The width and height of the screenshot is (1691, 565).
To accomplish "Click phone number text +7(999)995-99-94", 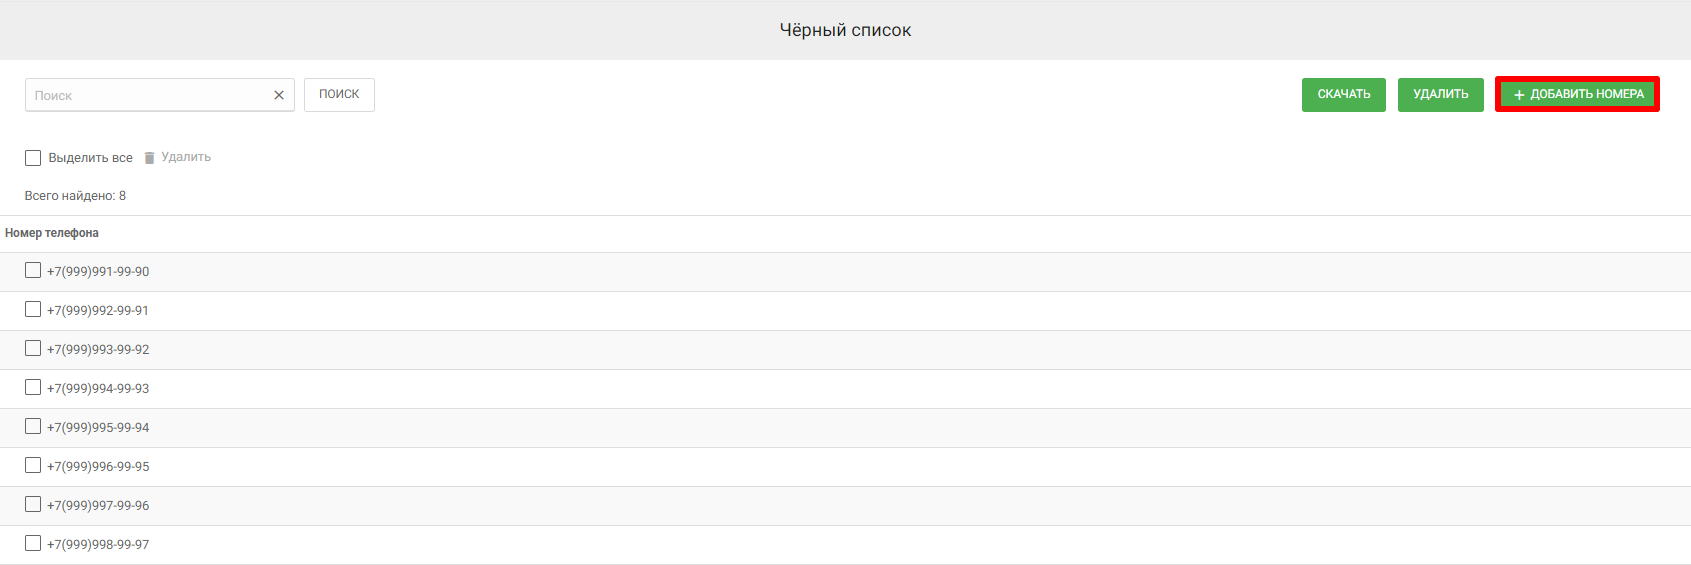I will point(98,428).
